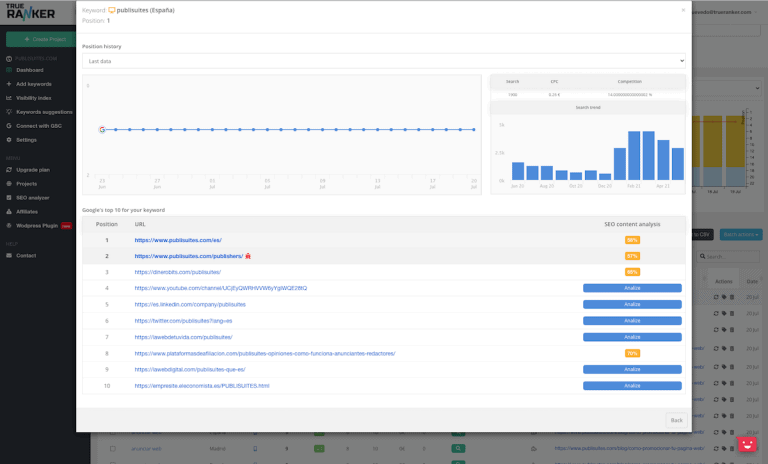Click the 57% SEO score badge

tap(632, 256)
